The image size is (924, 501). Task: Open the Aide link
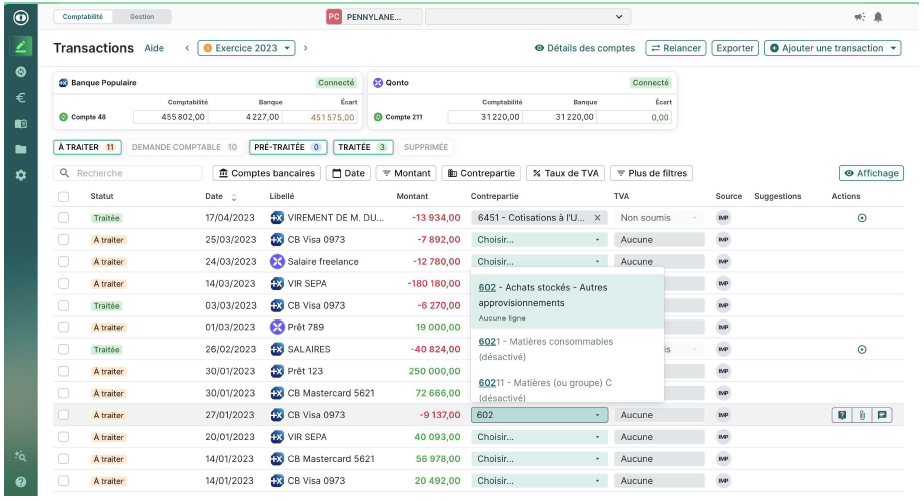click(x=154, y=48)
